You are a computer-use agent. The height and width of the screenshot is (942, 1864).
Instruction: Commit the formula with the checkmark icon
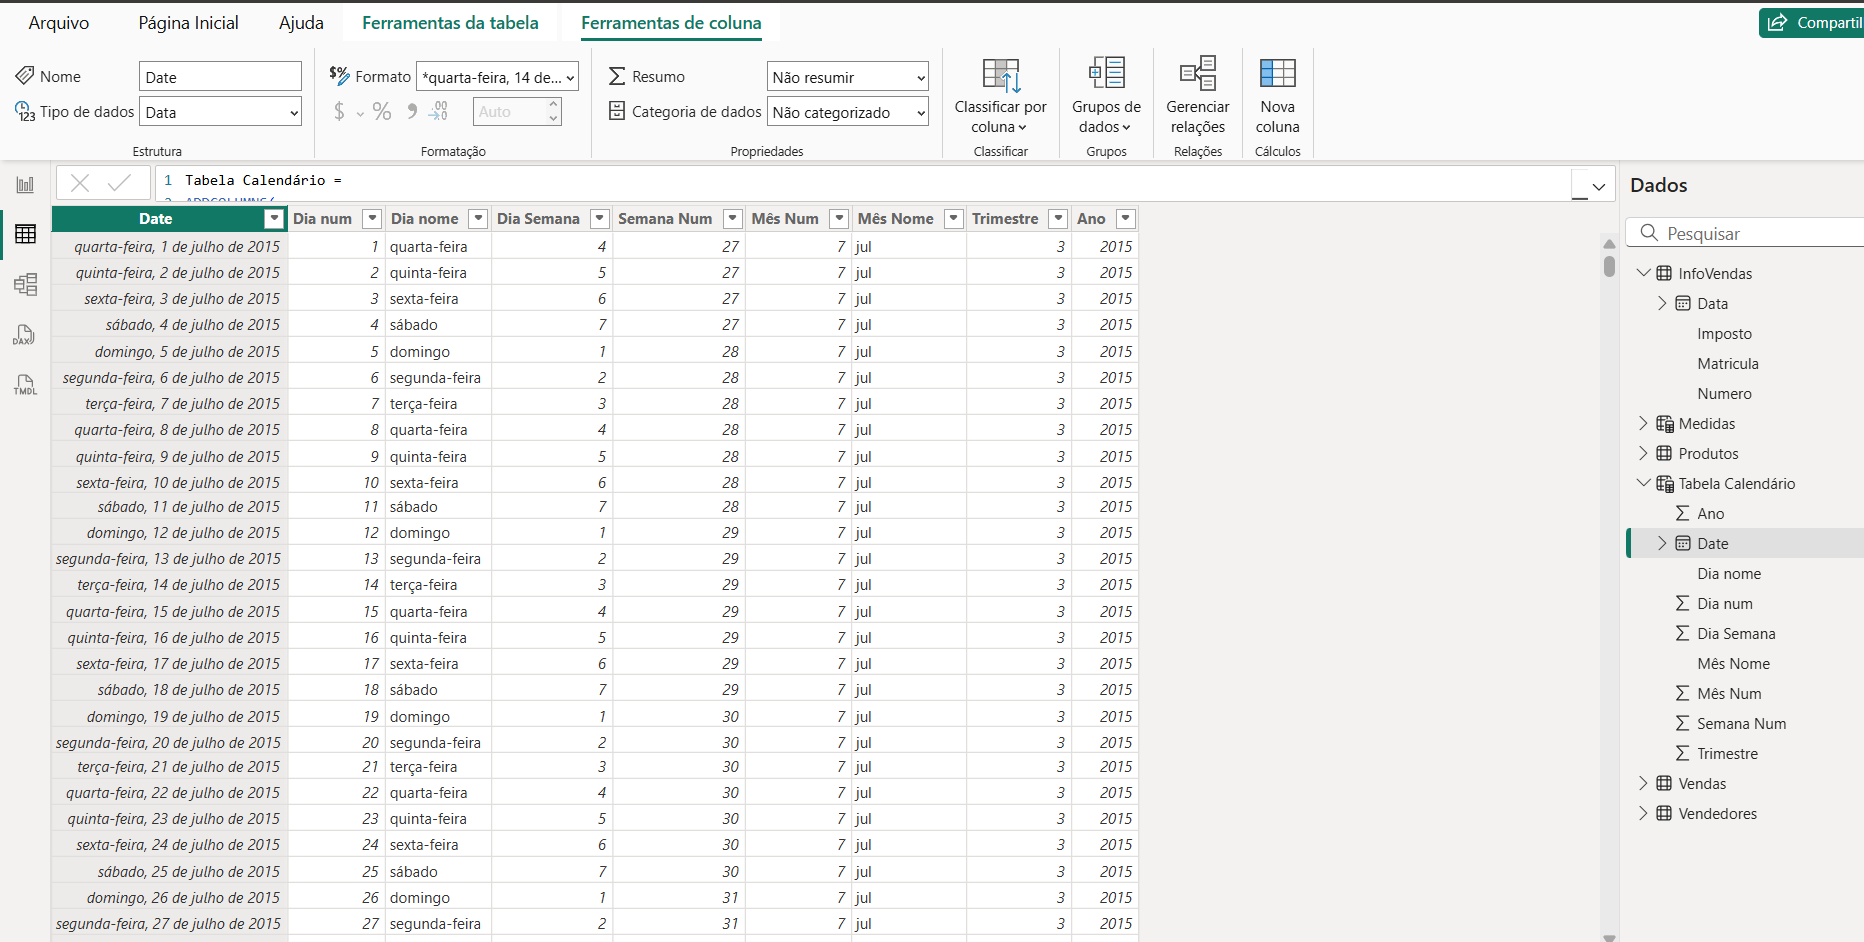(119, 182)
